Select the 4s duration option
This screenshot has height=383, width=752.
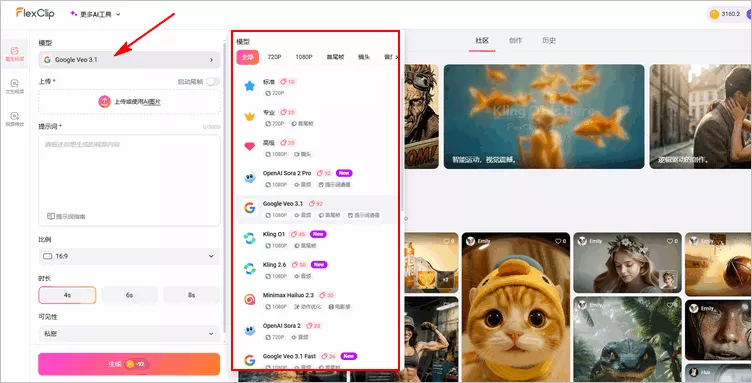[67, 295]
